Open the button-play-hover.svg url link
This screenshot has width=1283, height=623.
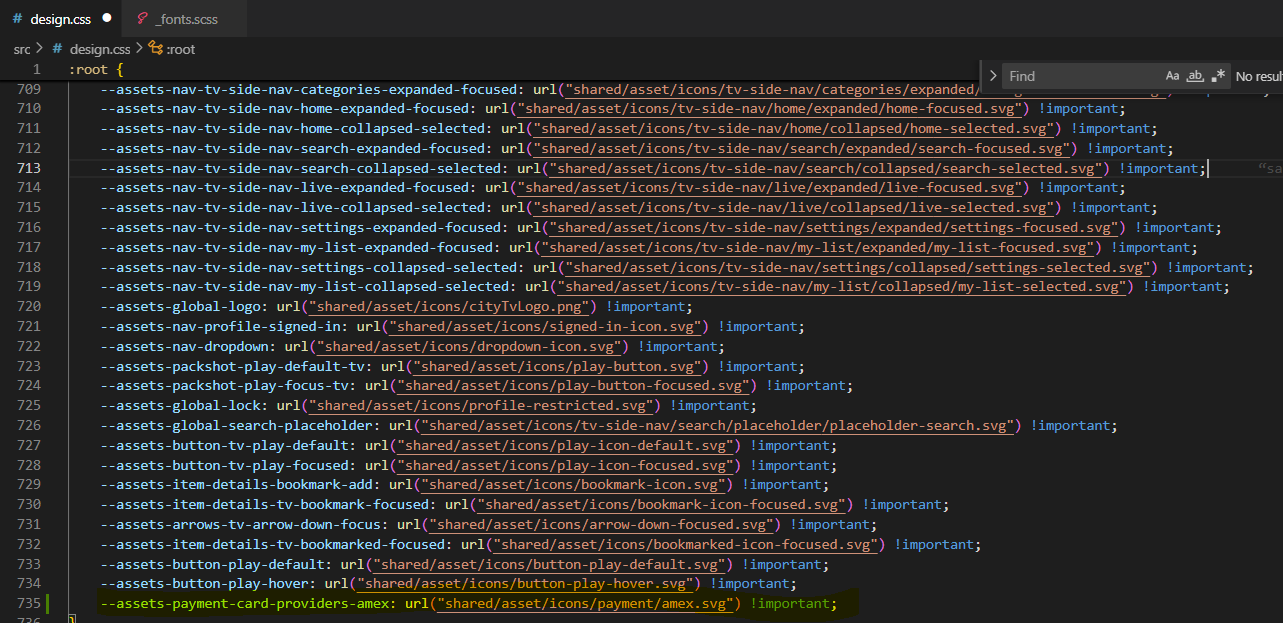coord(525,584)
